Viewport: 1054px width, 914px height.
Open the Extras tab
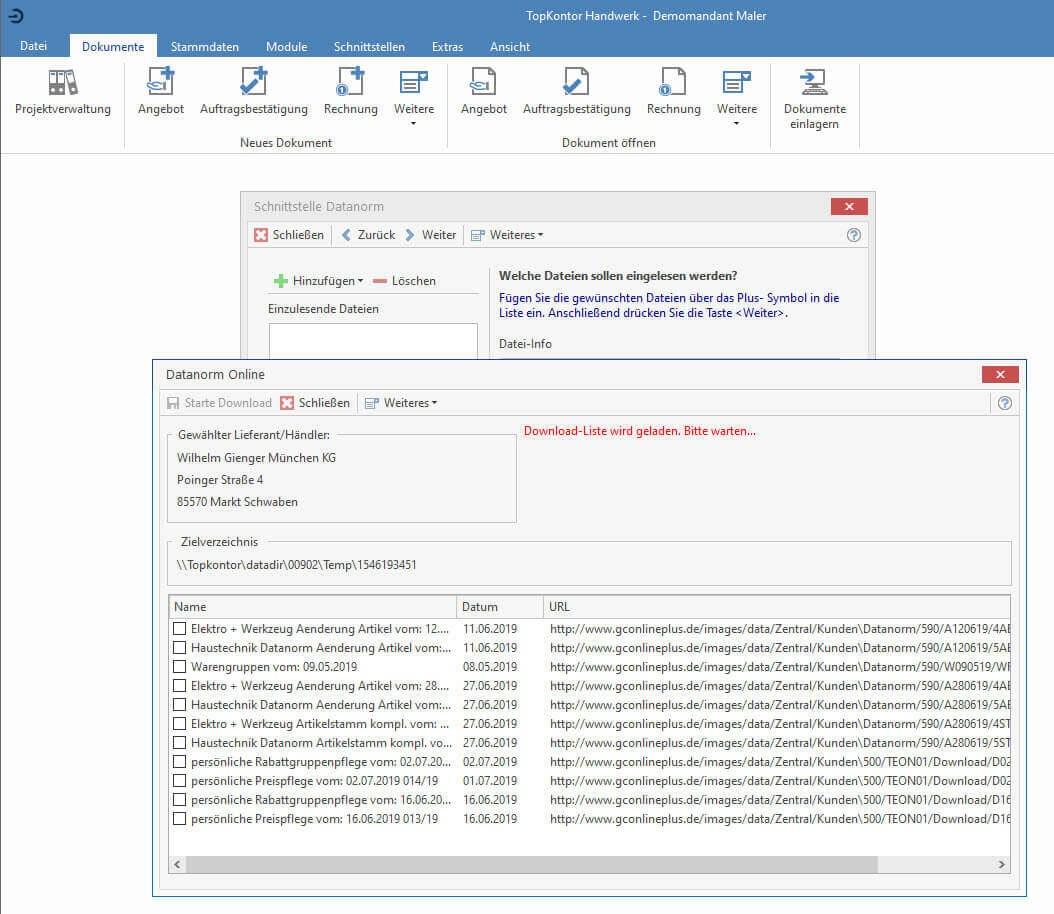click(x=447, y=46)
